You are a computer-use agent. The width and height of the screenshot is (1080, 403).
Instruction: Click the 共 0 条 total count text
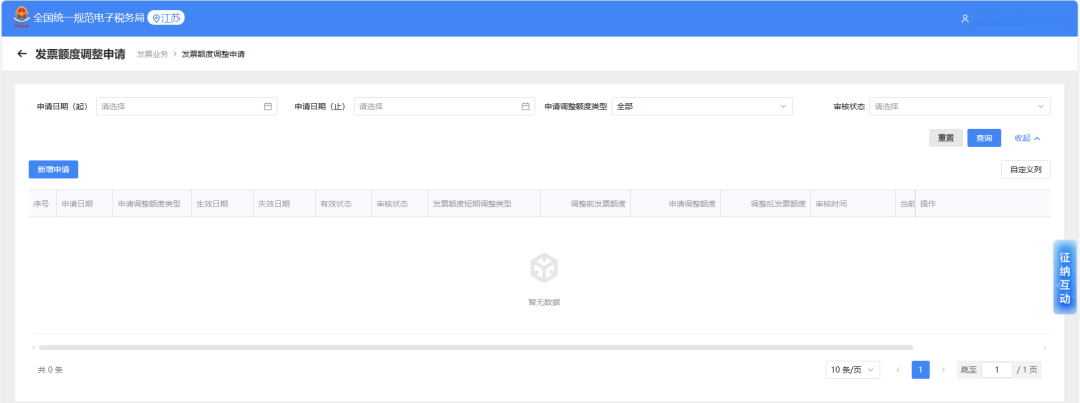[50, 370]
